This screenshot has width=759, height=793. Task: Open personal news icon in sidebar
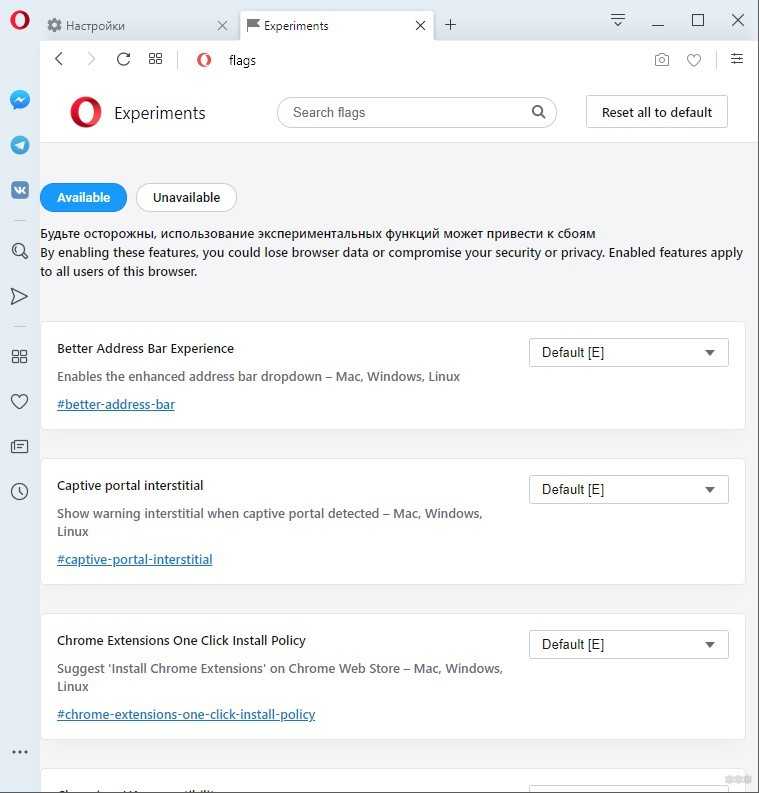click(x=19, y=447)
